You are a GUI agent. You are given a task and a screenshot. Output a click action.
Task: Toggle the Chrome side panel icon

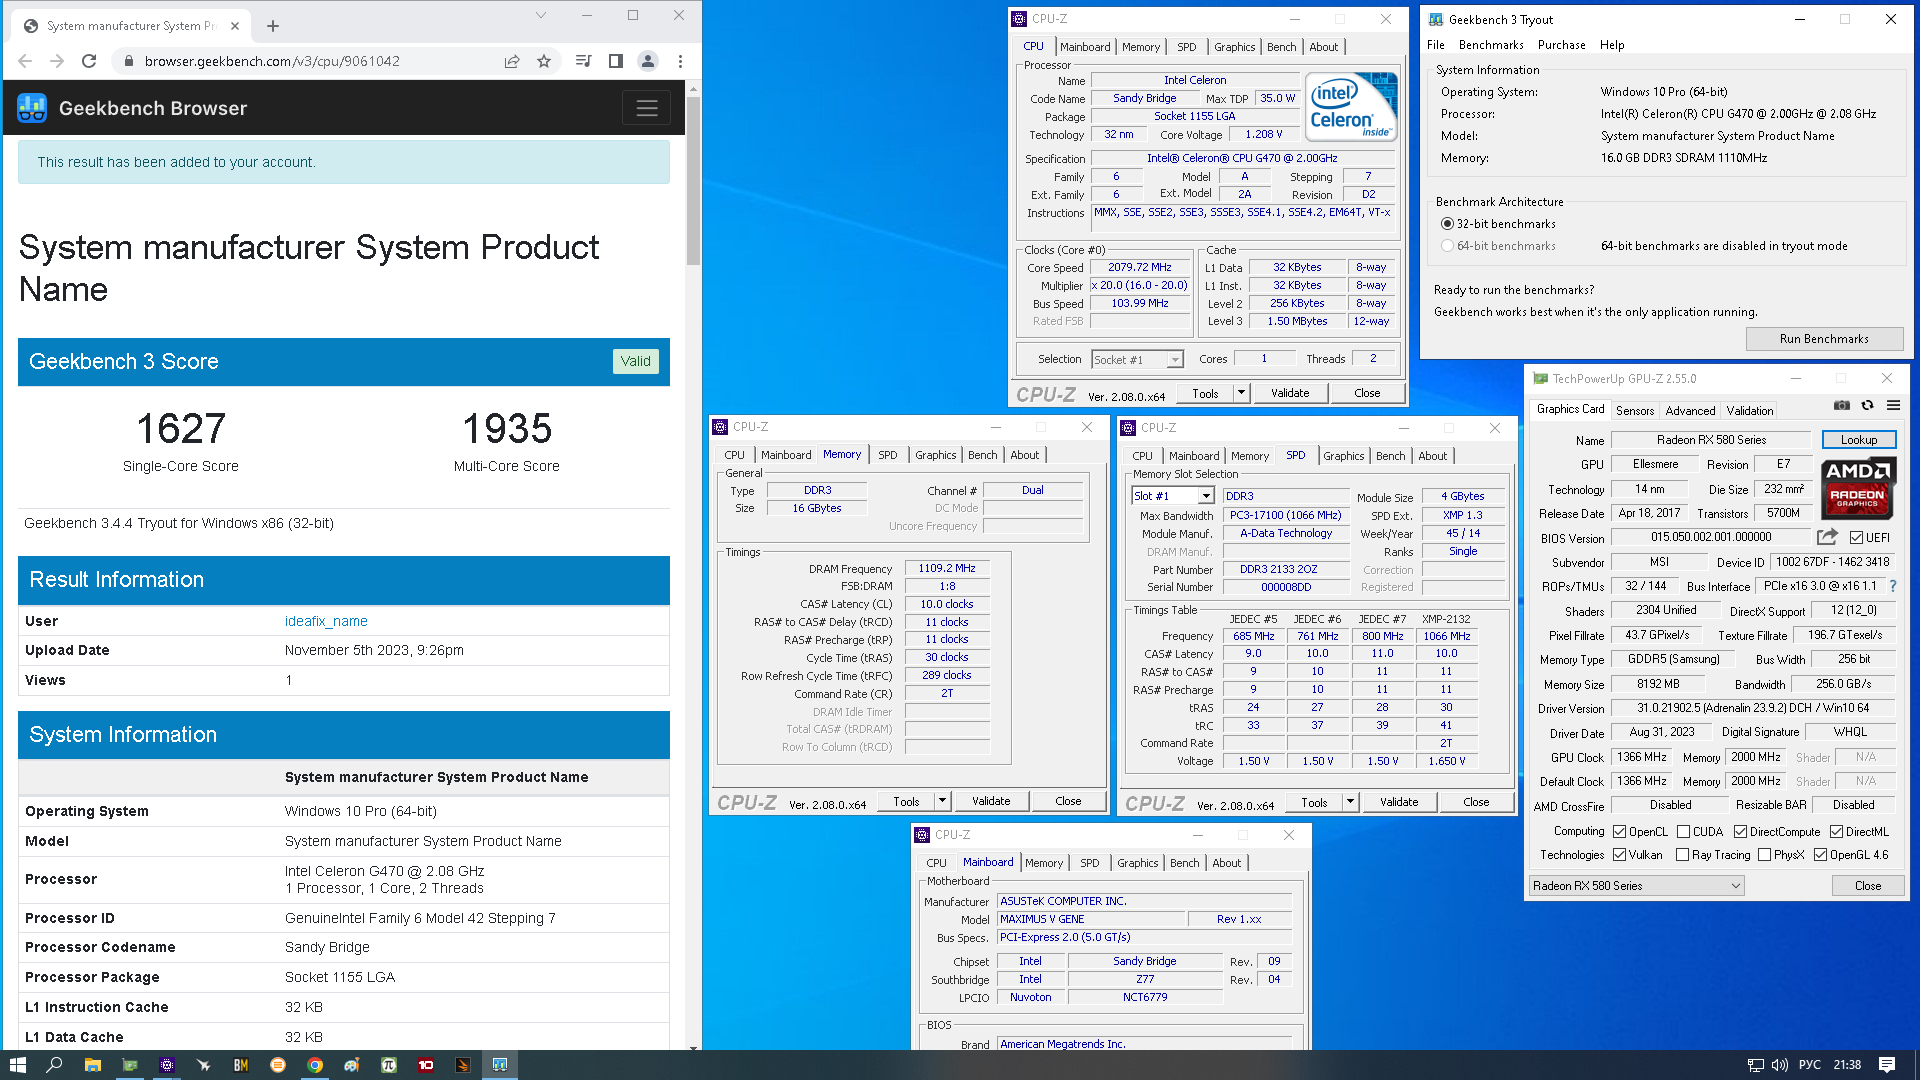tap(616, 61)
